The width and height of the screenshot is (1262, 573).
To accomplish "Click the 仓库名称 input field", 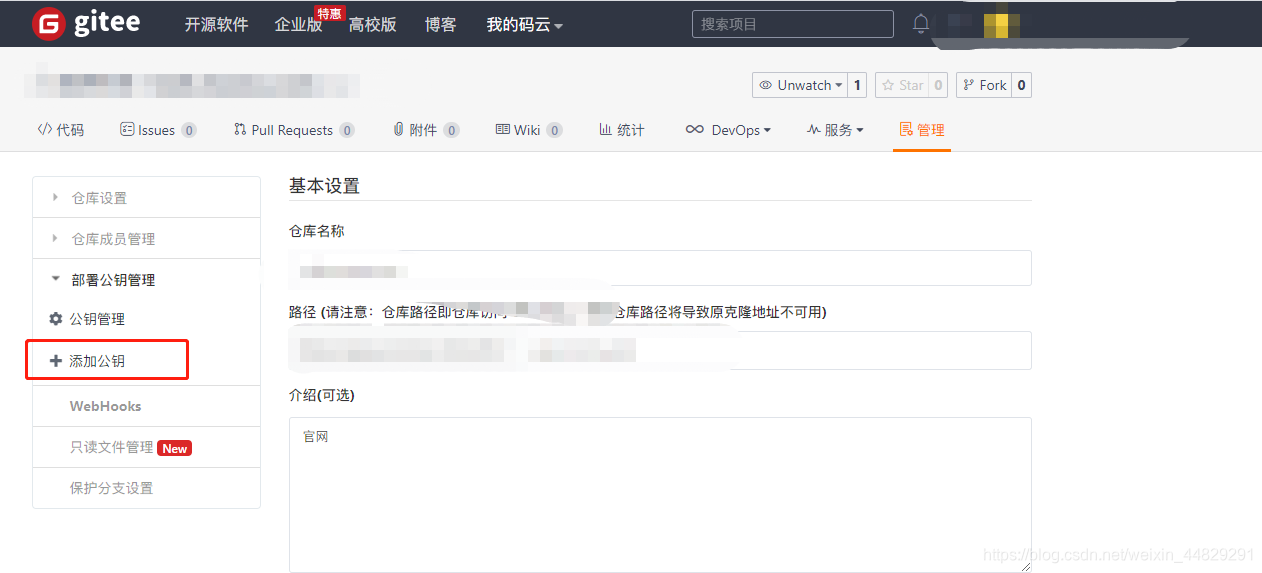I will coord(660,268).
